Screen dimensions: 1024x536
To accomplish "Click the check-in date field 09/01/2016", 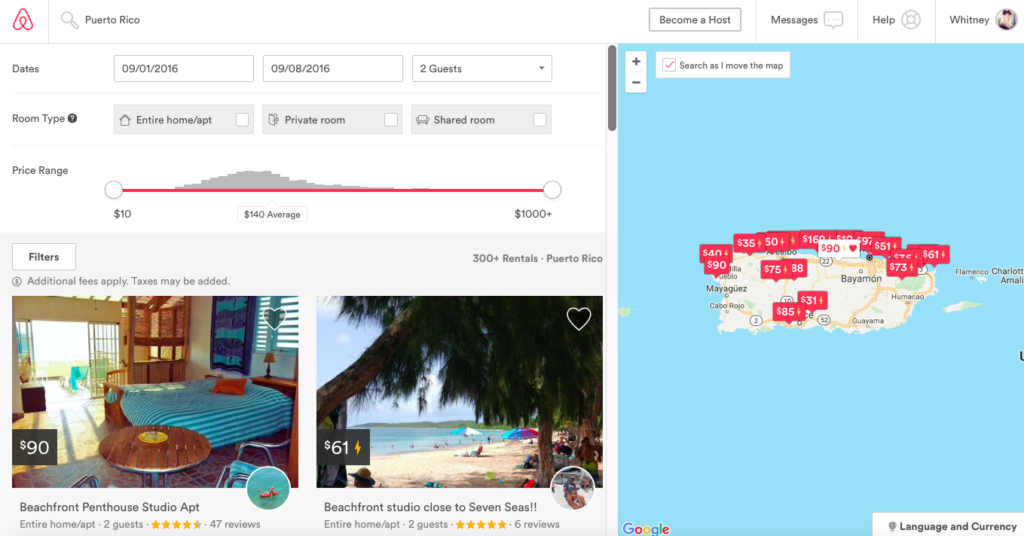I will coord(184,69).
